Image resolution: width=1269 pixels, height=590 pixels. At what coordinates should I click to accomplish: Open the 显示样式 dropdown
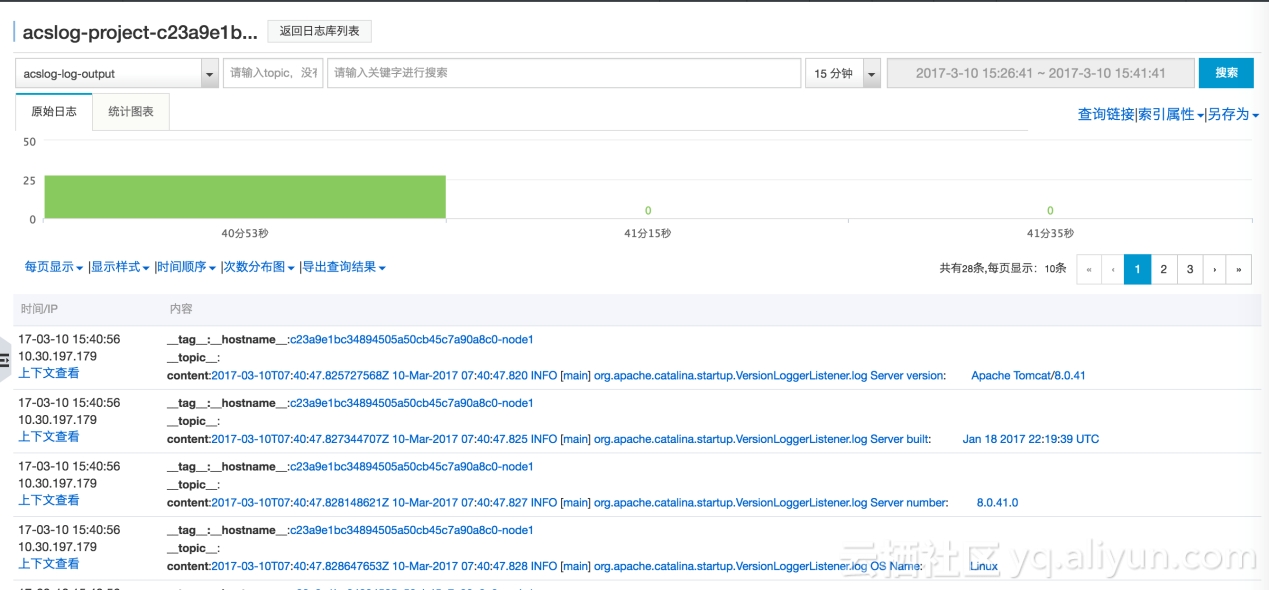pos(120,267)
